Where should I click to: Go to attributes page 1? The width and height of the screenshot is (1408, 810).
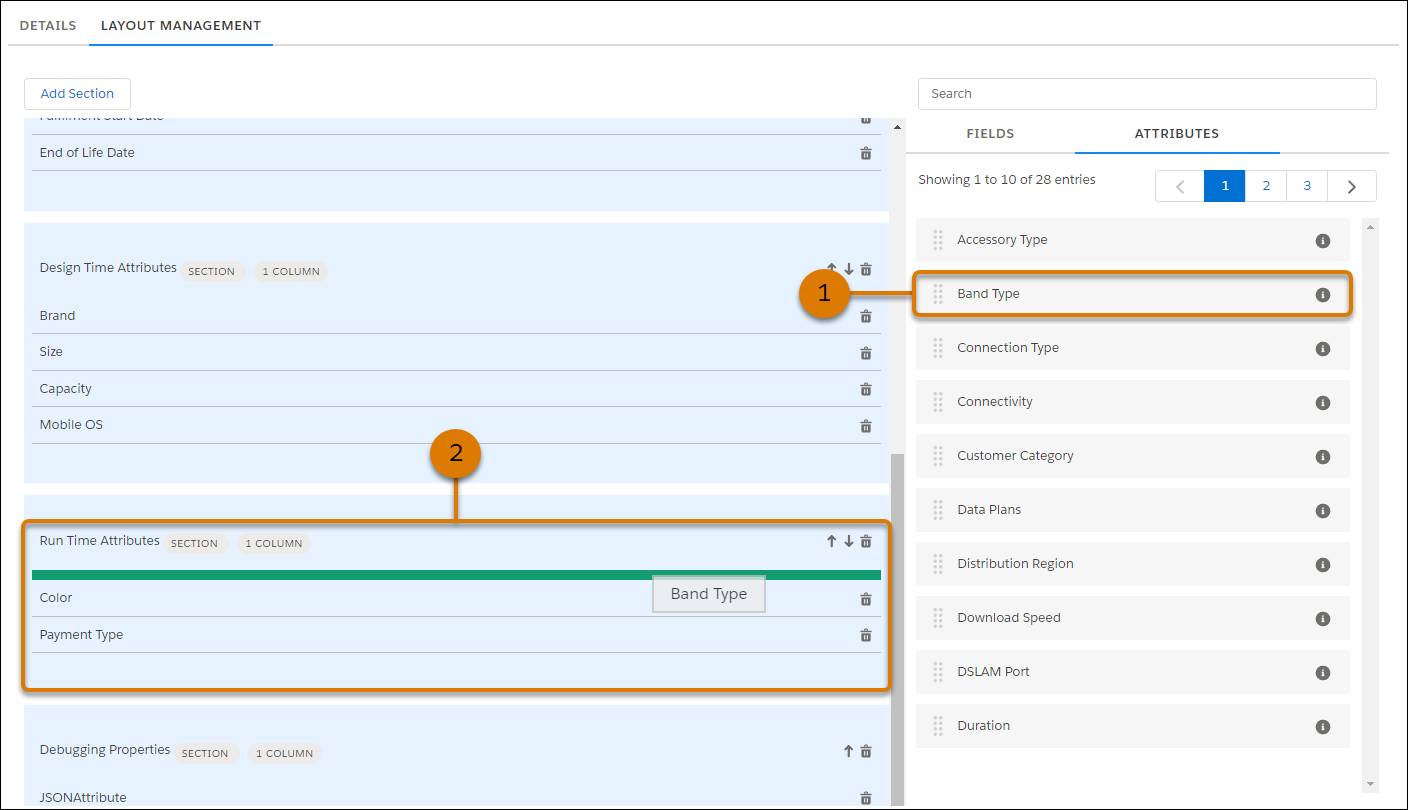1225,186
